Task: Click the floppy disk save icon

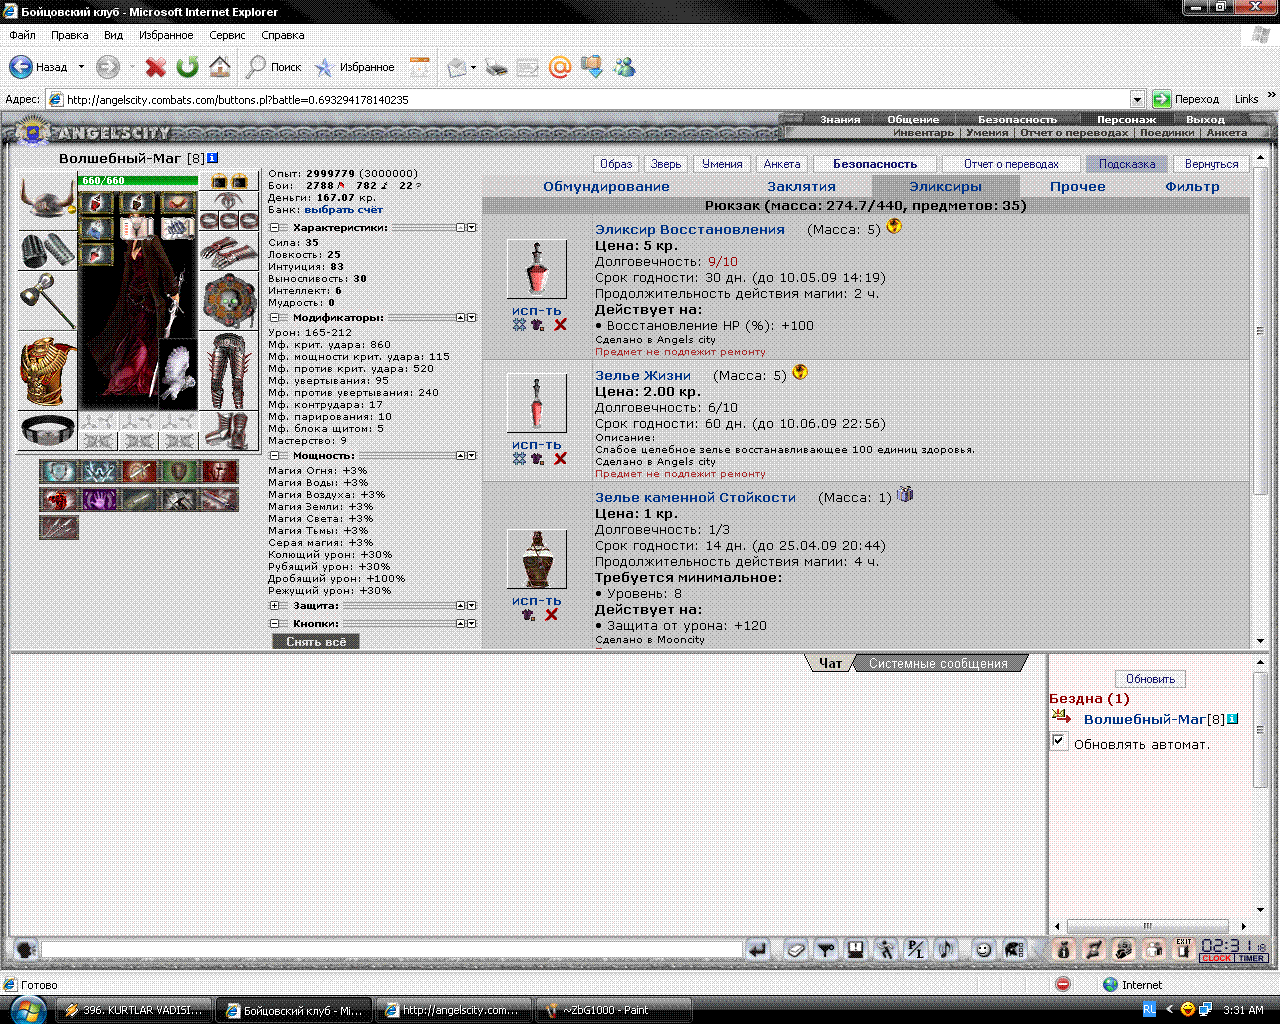Action: click(x=856, y=949)
